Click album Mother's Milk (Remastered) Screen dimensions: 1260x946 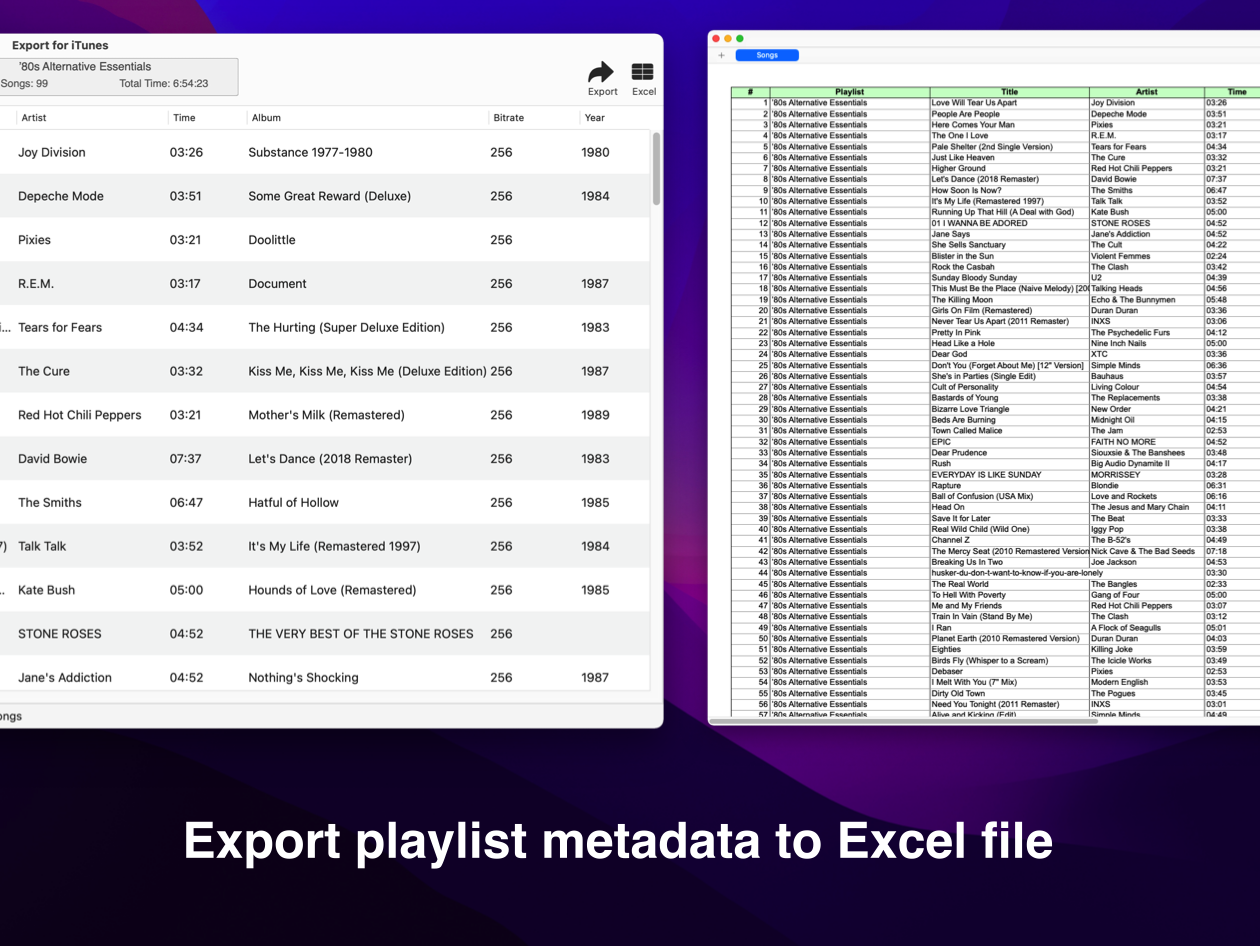[326, 415]
